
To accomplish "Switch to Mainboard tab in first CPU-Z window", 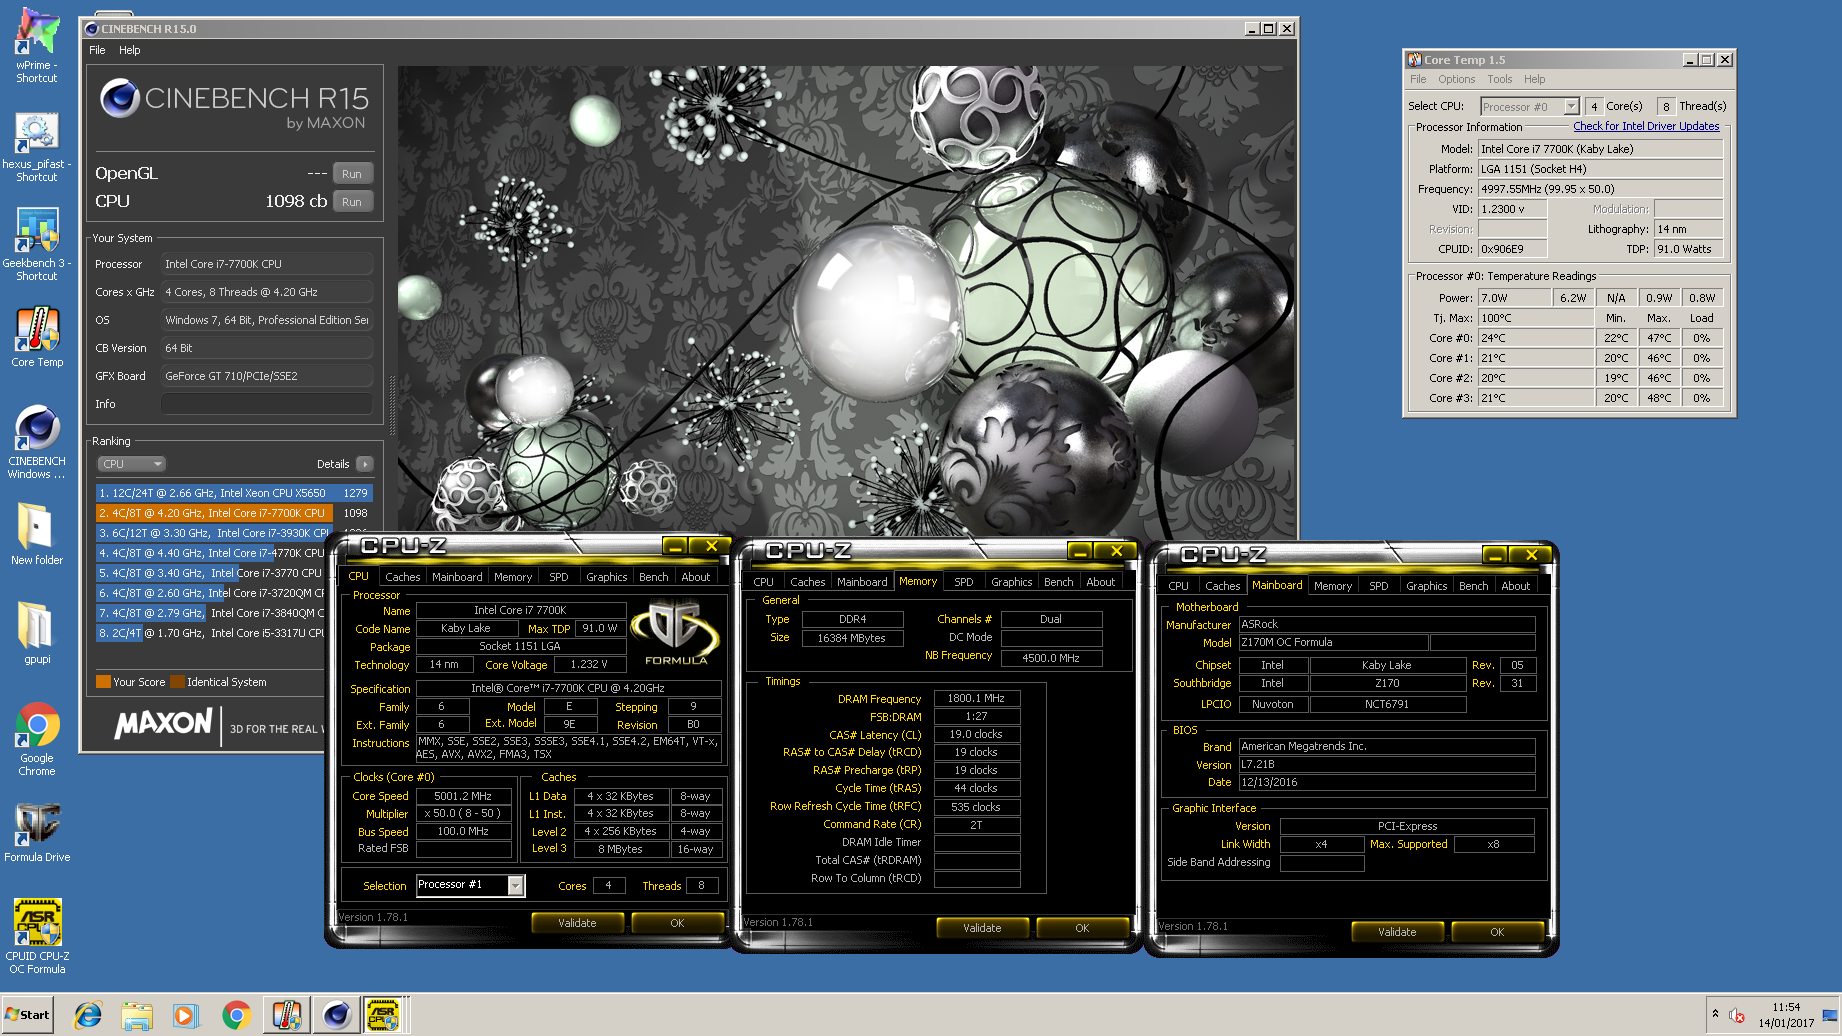I will [x=457, y=577].
